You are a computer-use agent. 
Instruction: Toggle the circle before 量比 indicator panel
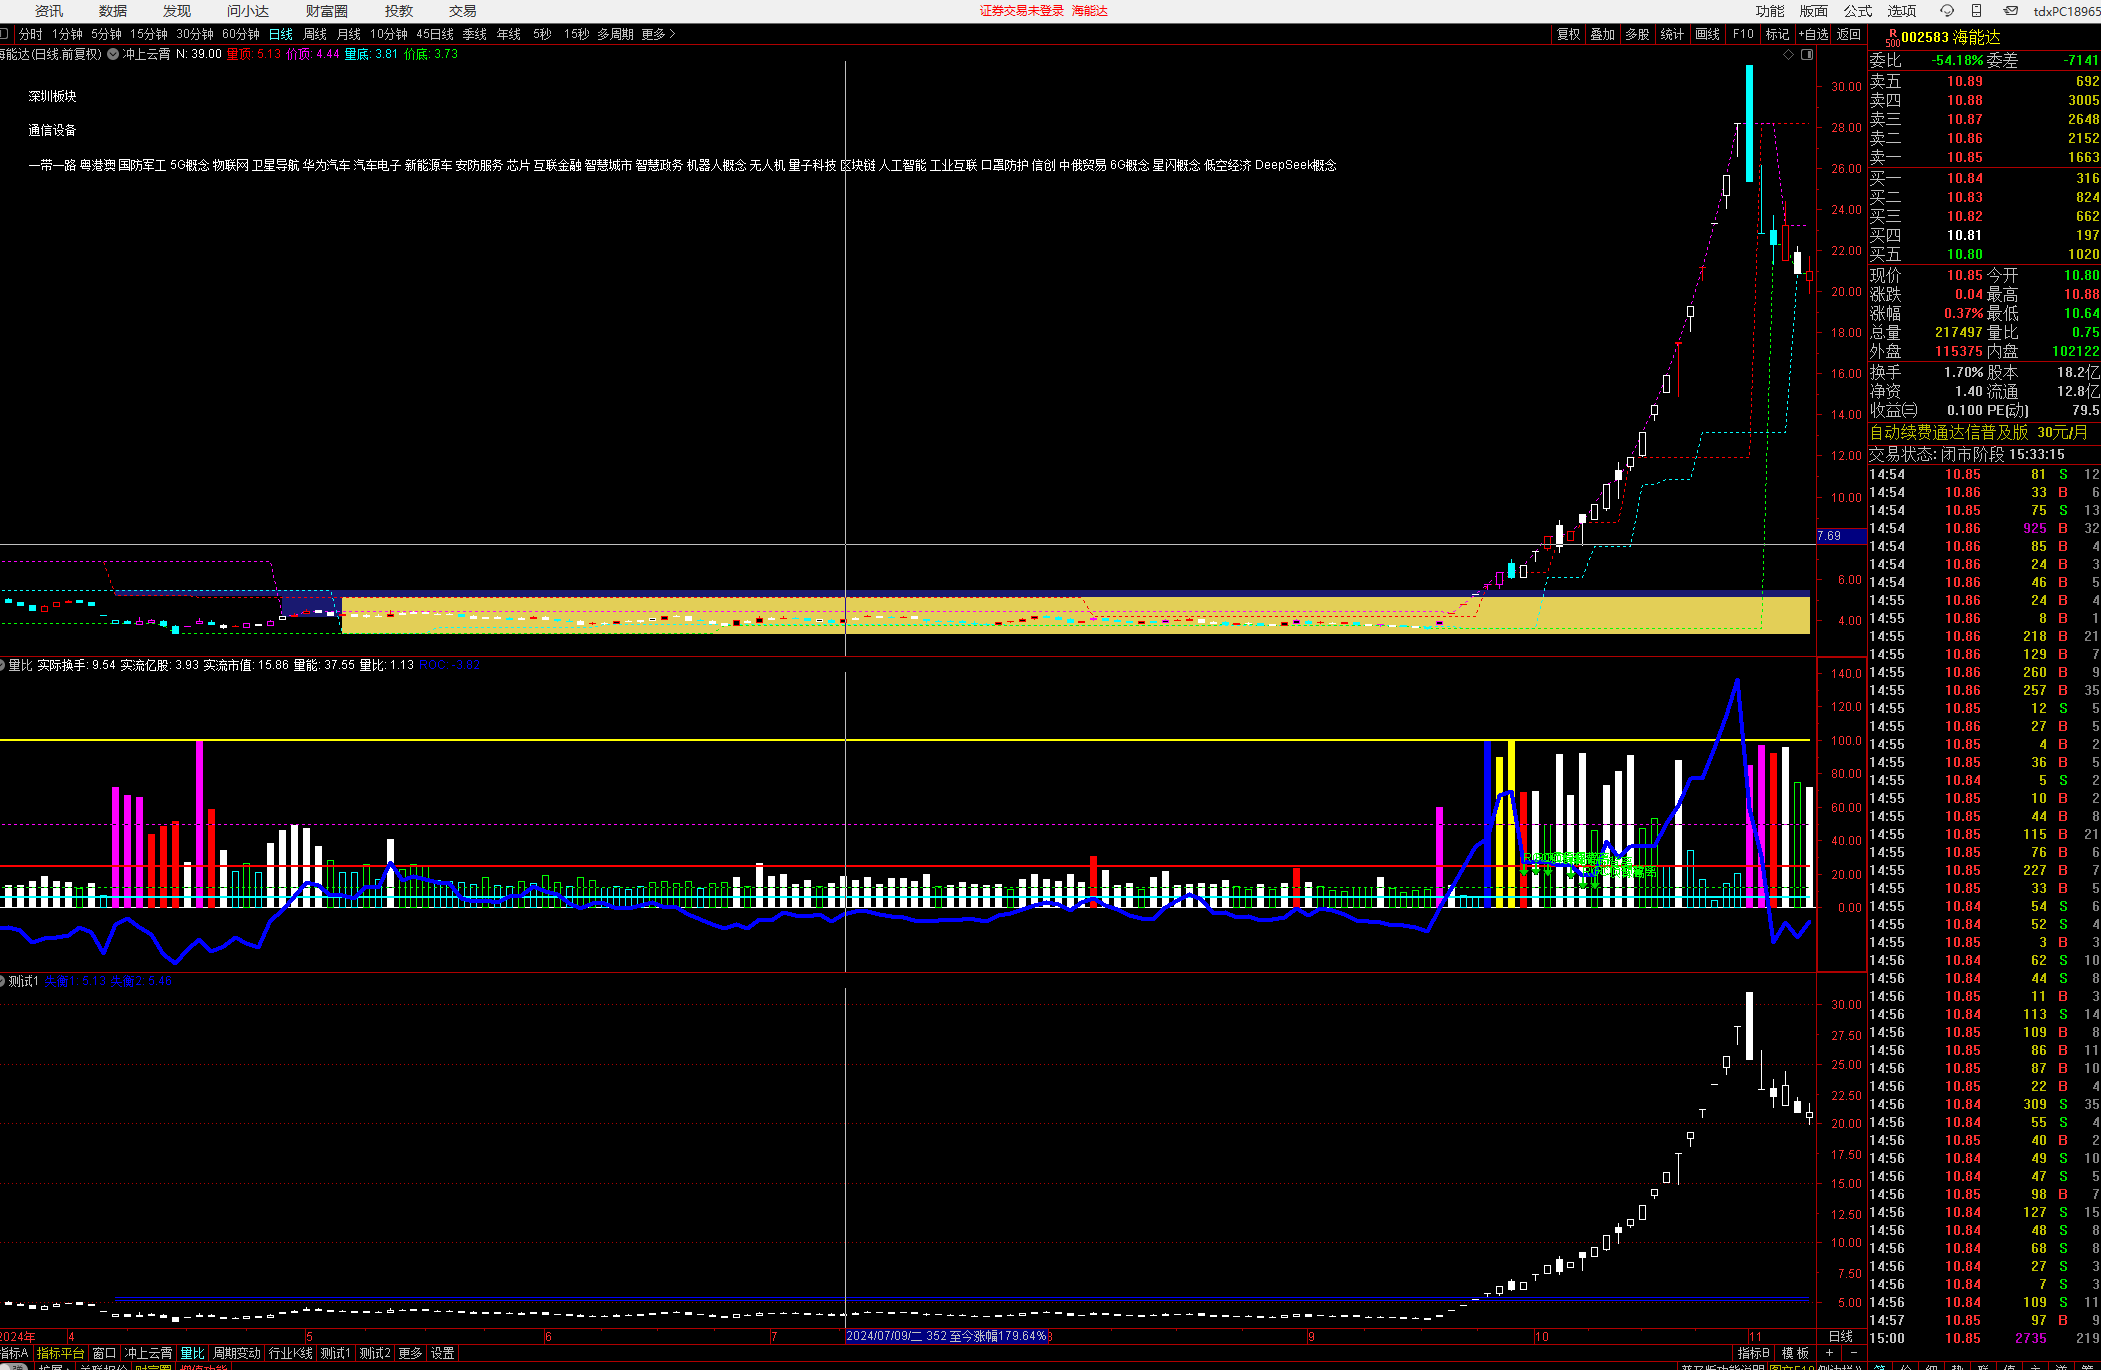tap(3, 665)
